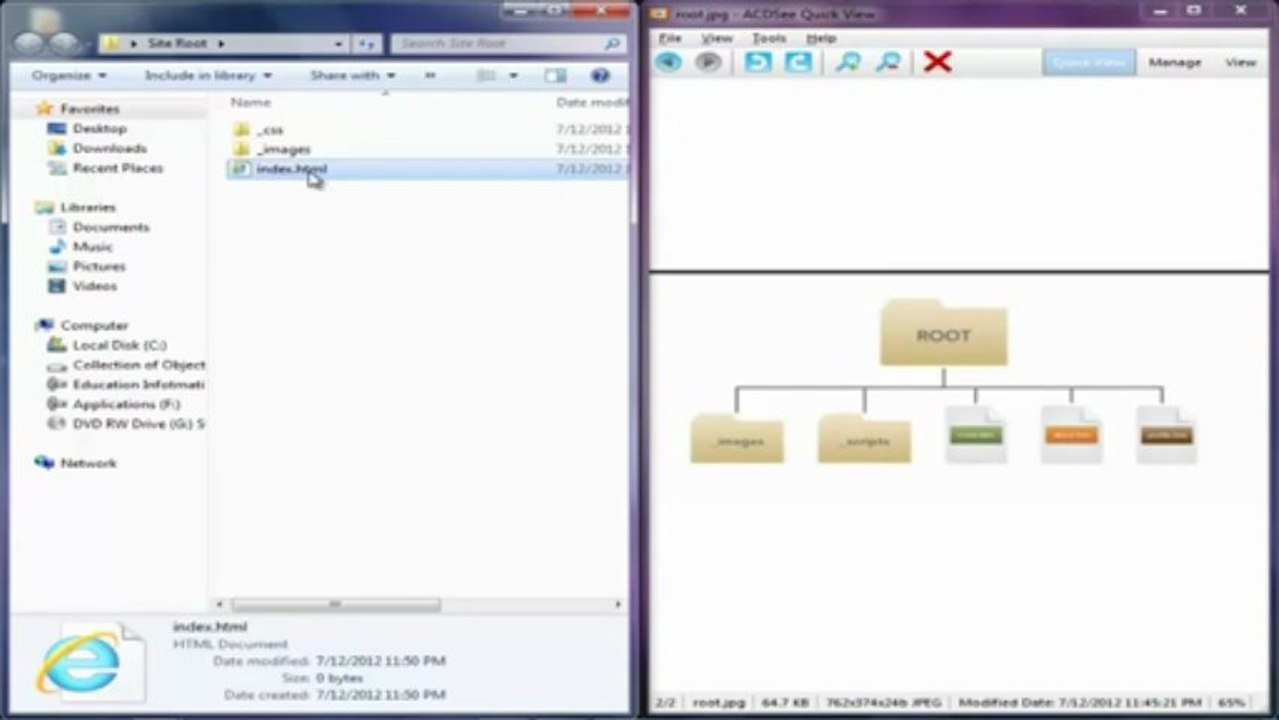Open Videos library
The width and height of the screenshot is (1279, 720).
94,286
